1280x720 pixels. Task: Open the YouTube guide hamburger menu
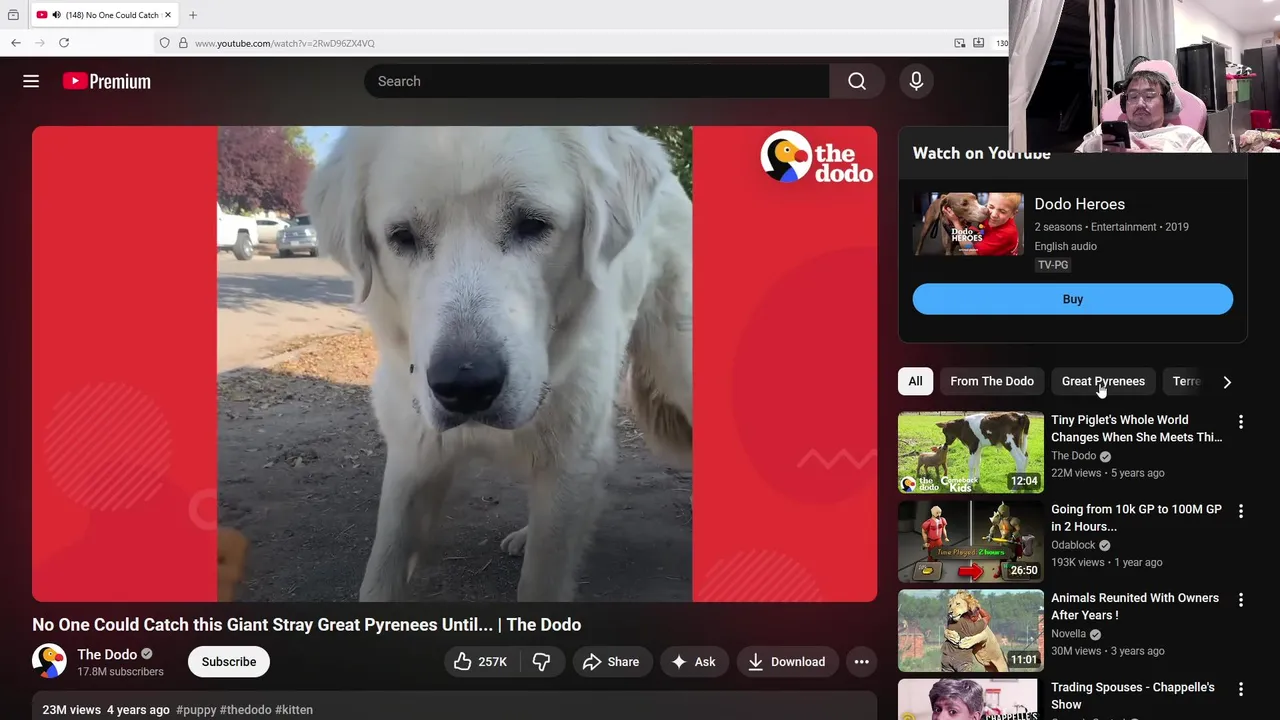point(31,81)
